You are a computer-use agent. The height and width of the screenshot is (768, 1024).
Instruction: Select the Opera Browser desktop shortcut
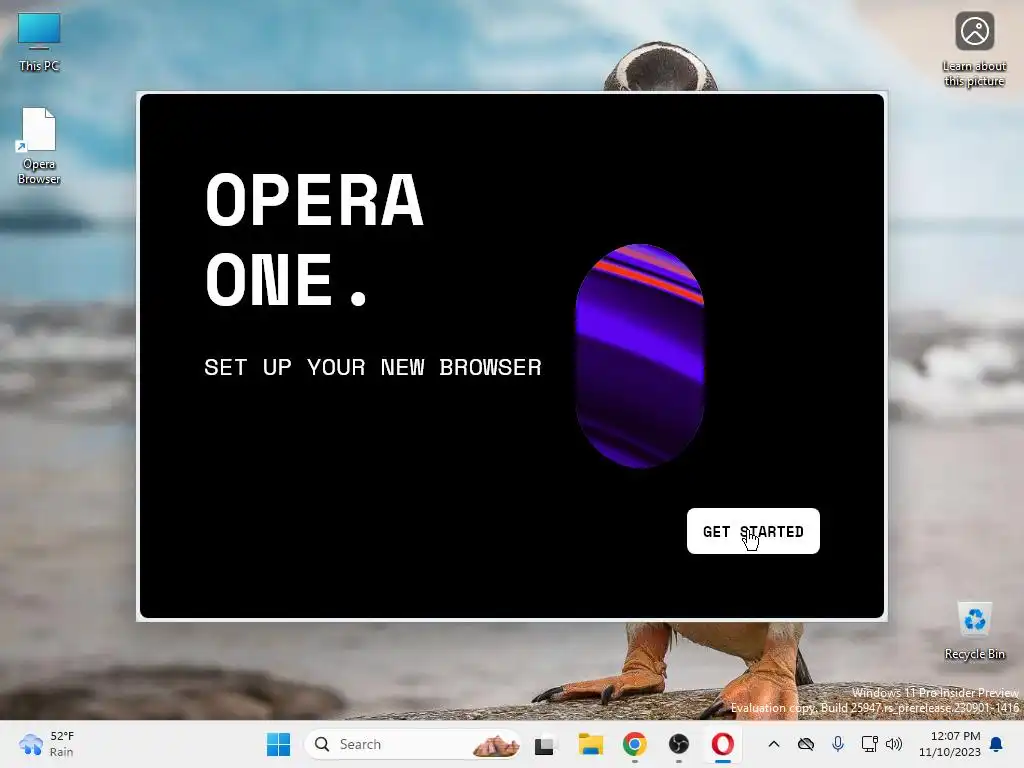tap(39, 146)
